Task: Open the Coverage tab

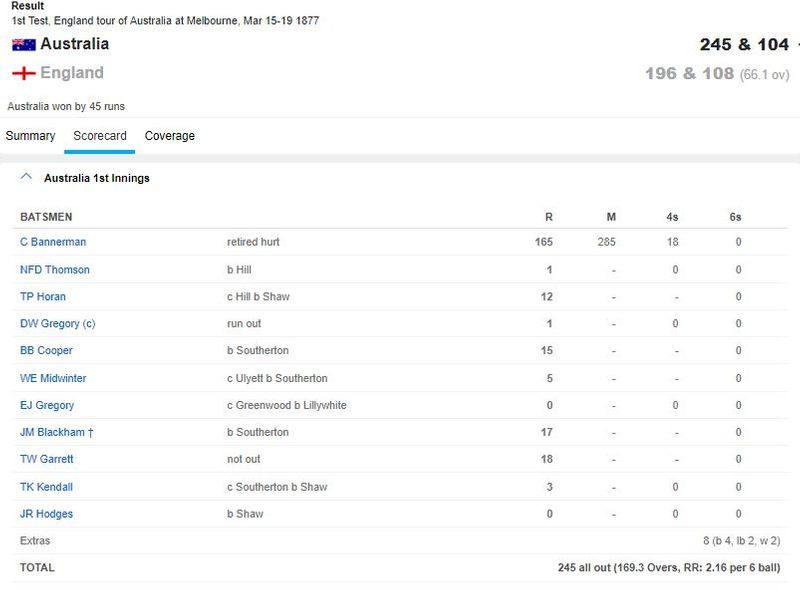Action: click(170, 136)
